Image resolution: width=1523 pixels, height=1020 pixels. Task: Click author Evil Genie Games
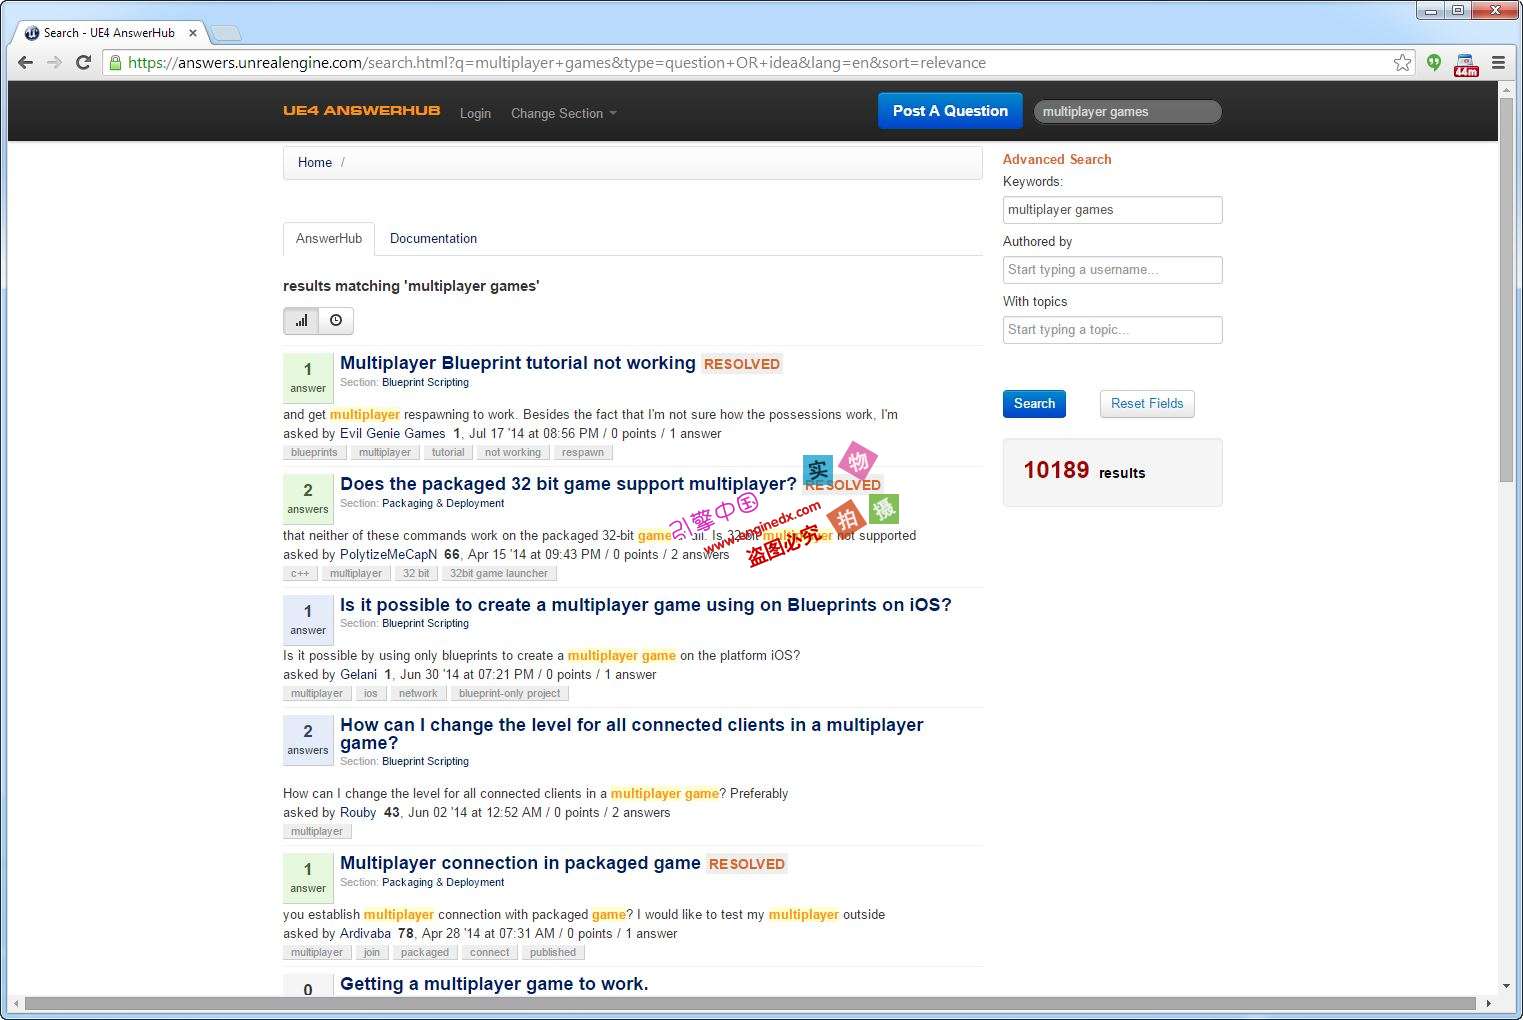tap(392, 433)
